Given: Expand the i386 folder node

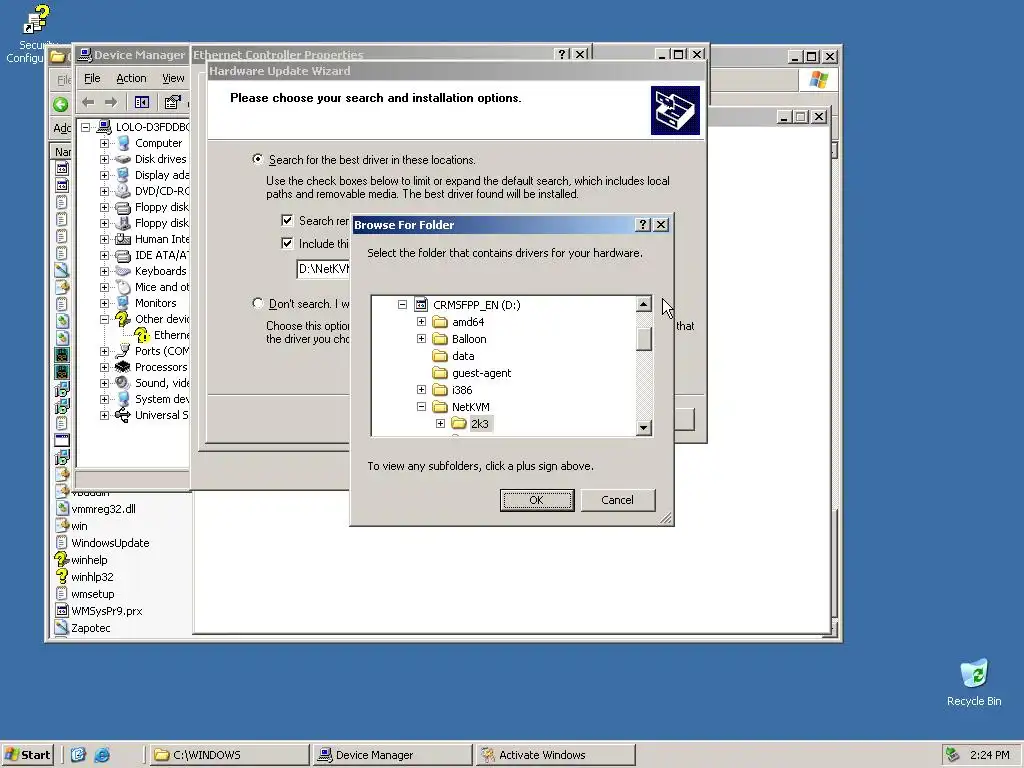Looking at the screenshot, I should click(421, 390).
